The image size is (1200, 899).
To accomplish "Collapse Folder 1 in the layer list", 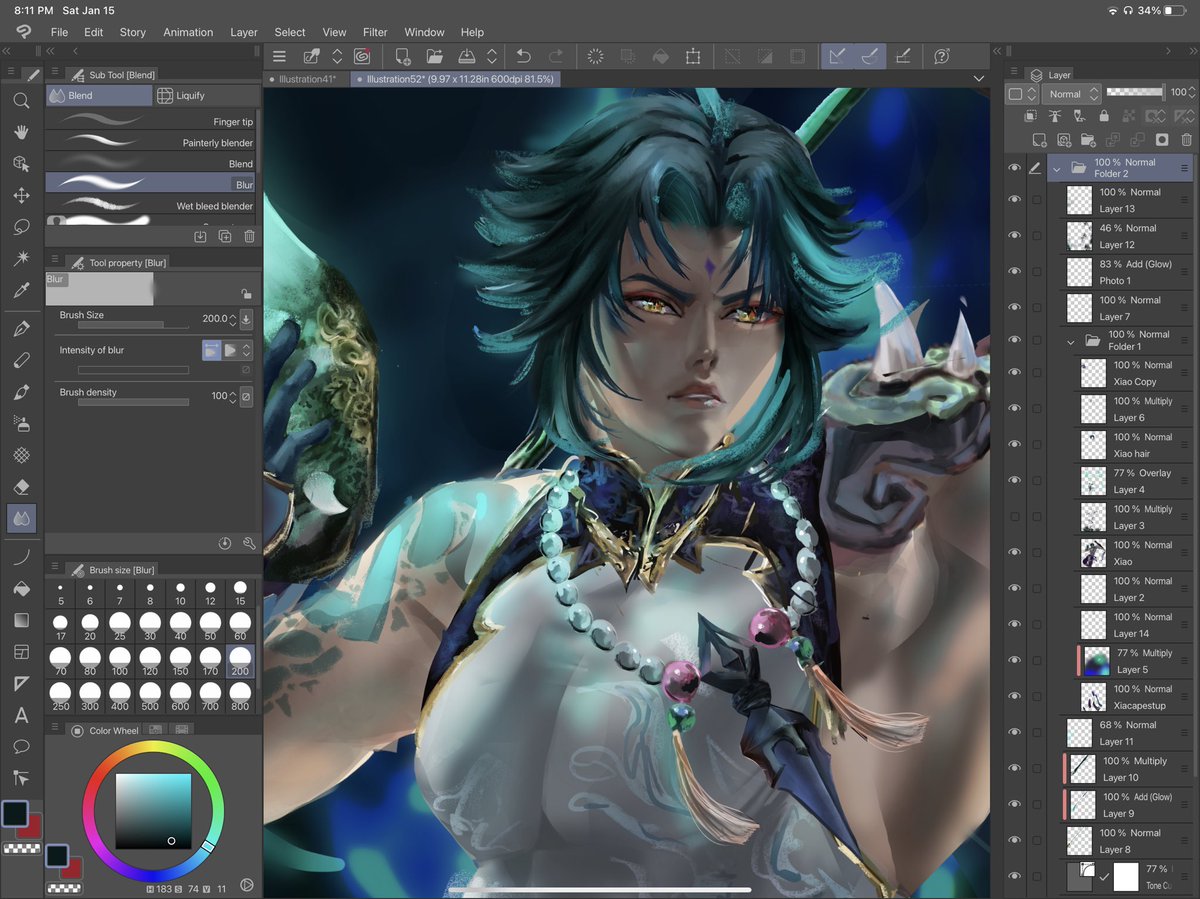I will (x=1071, y=341).
